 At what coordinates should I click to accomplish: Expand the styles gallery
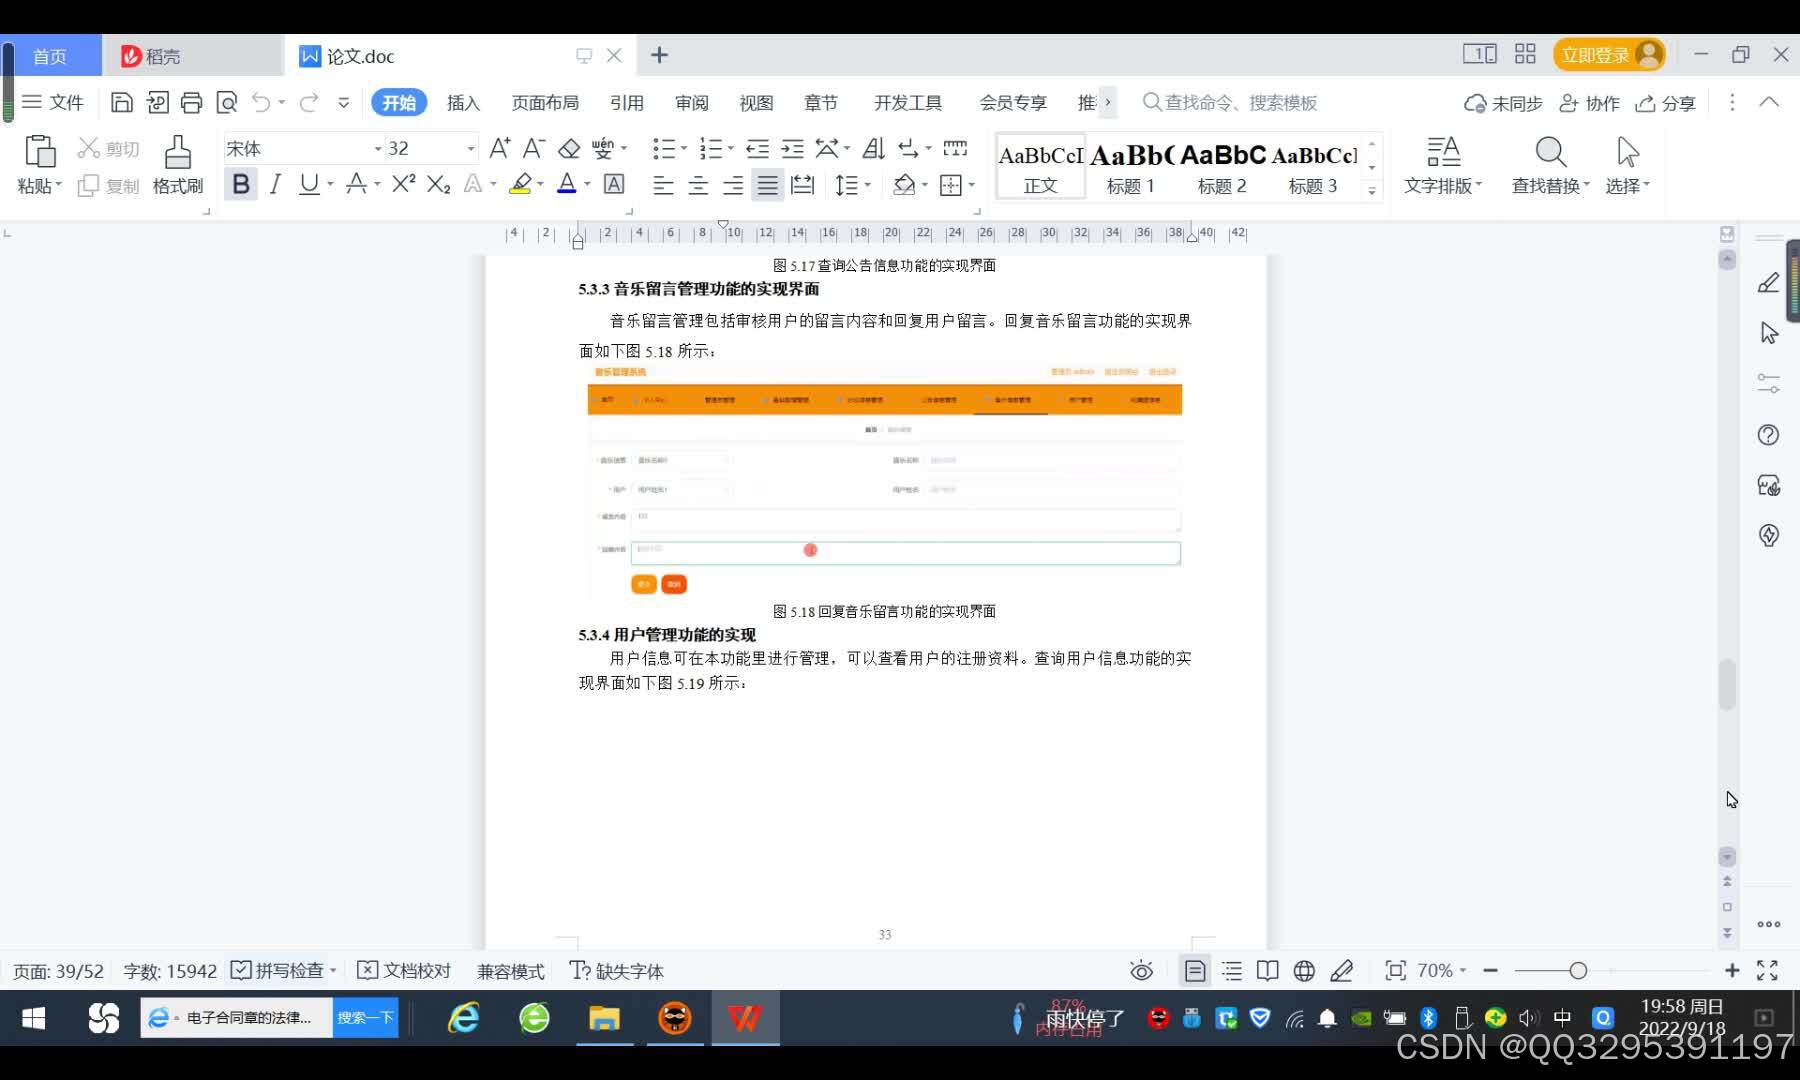(1372, 189)
